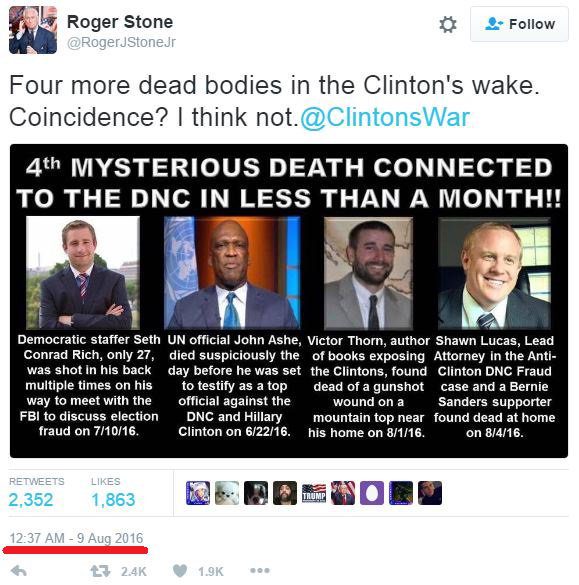Screen dimensions: 579x585
Task: Open the author's display name link
Action: coord(120,22)
